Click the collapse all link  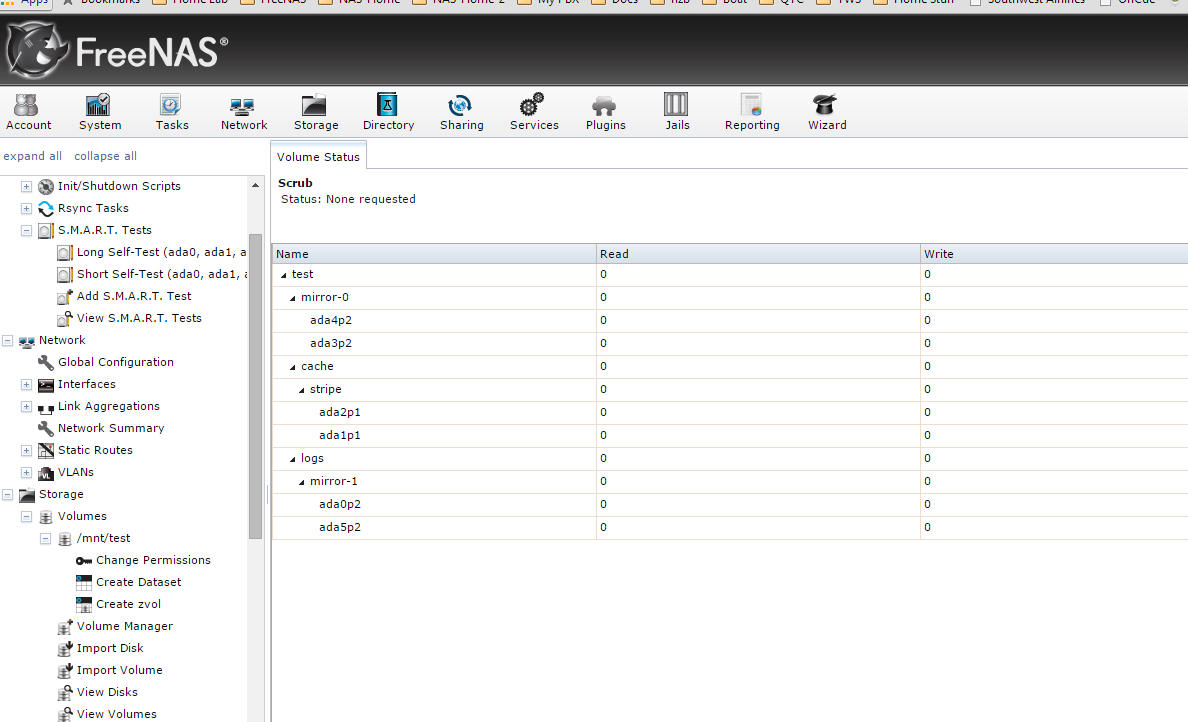pos(105,155)
